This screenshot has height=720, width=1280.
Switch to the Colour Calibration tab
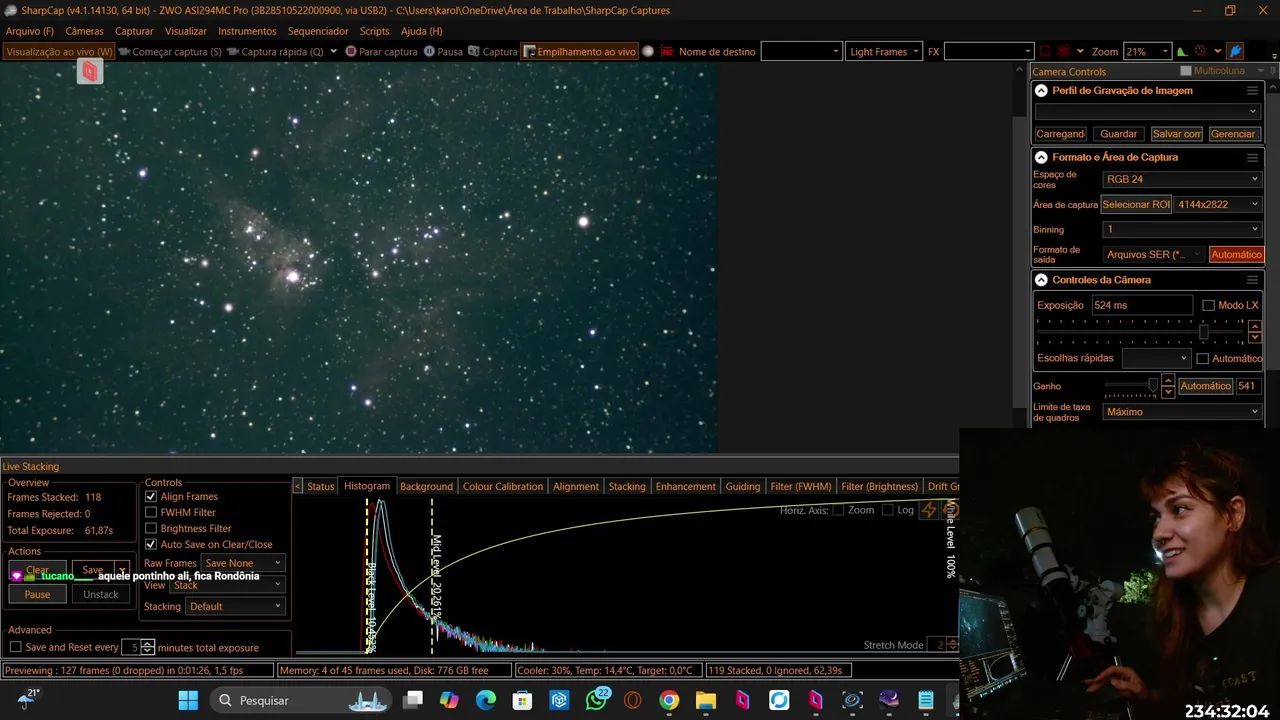(503, 486)
